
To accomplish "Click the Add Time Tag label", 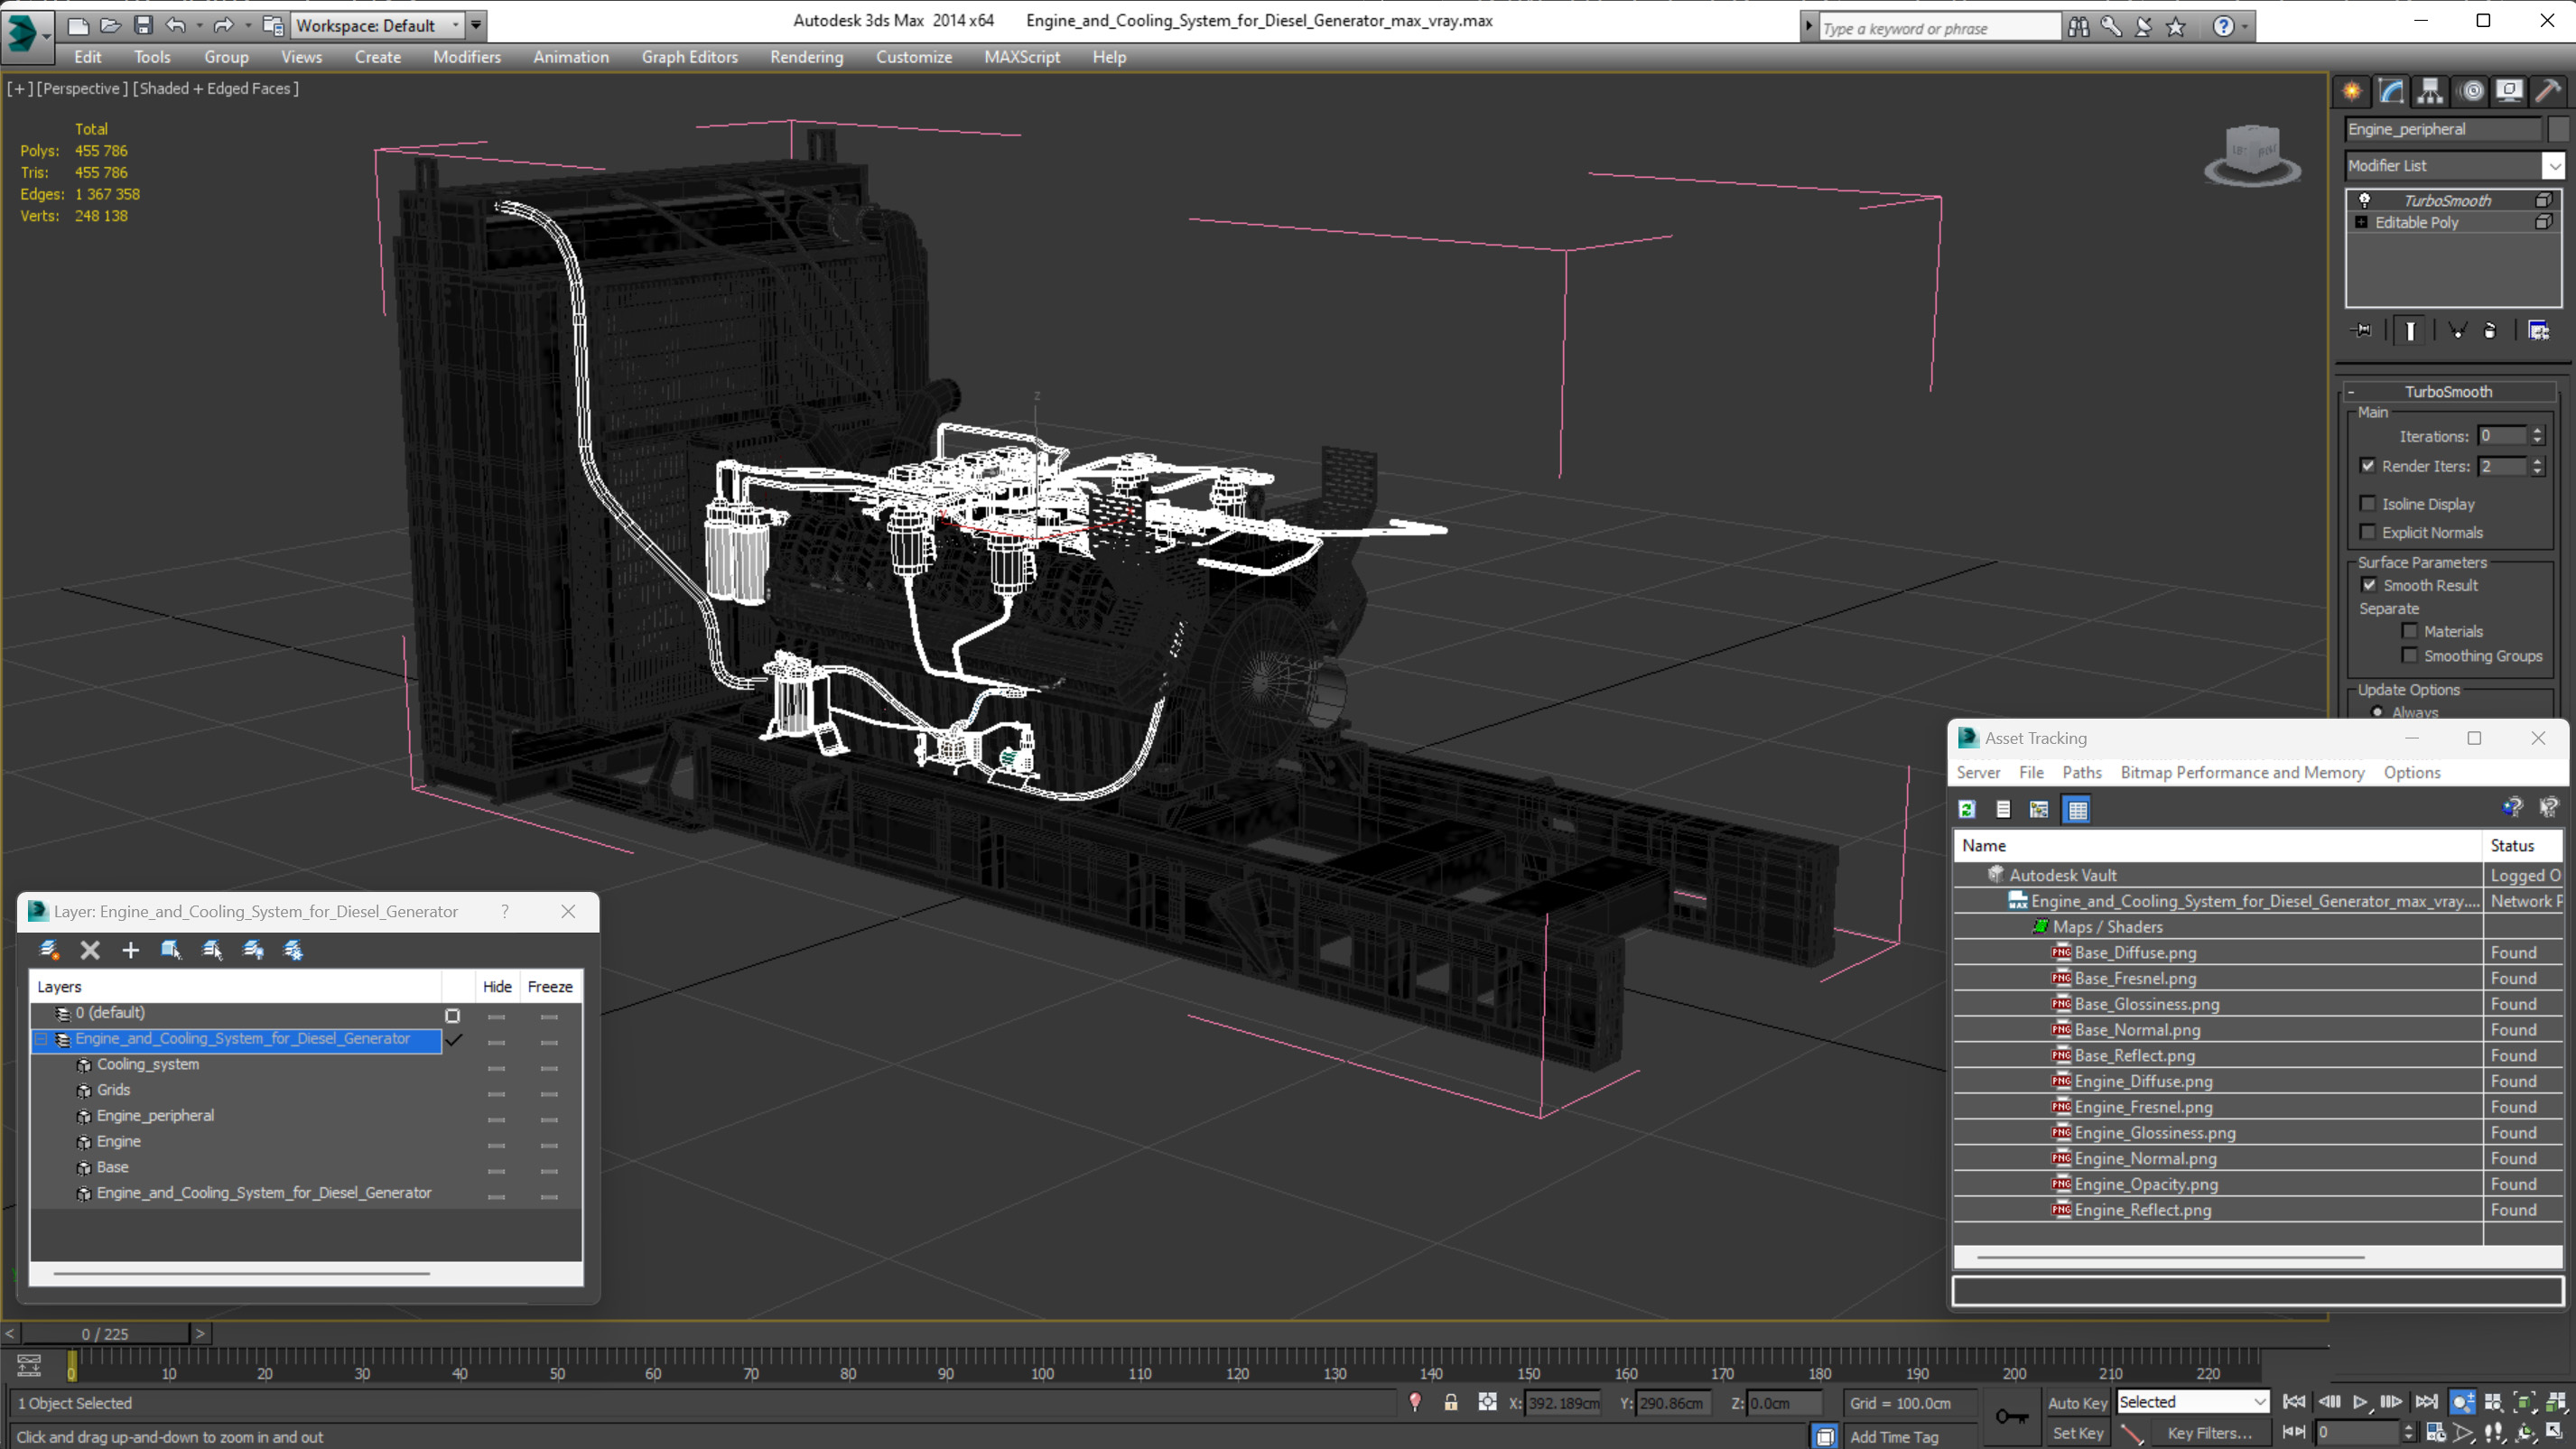I will tap(1894, 1436).
